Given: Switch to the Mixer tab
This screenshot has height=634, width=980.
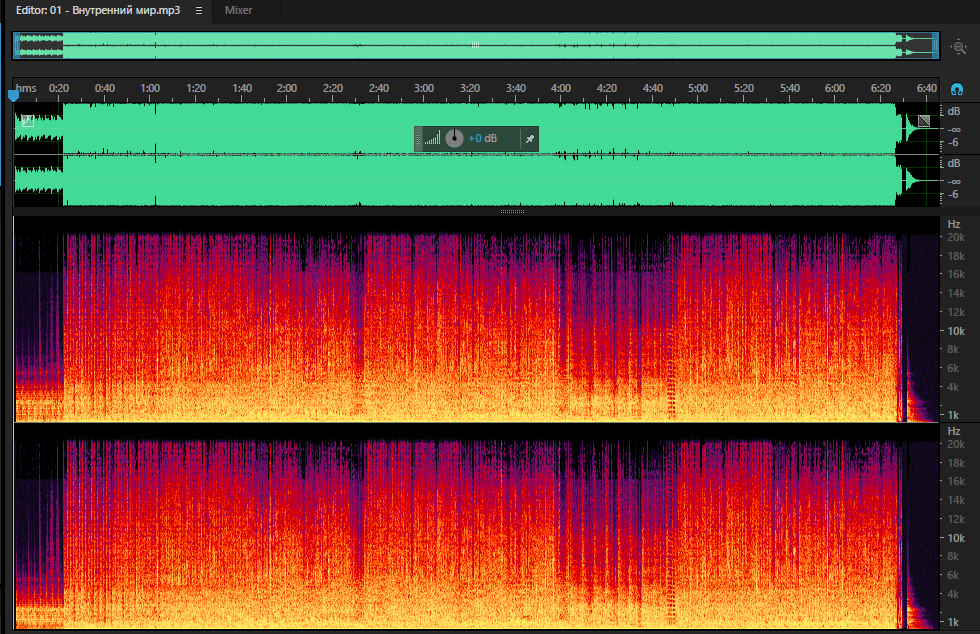Looking at the screenshot, I should click(238, 11).
